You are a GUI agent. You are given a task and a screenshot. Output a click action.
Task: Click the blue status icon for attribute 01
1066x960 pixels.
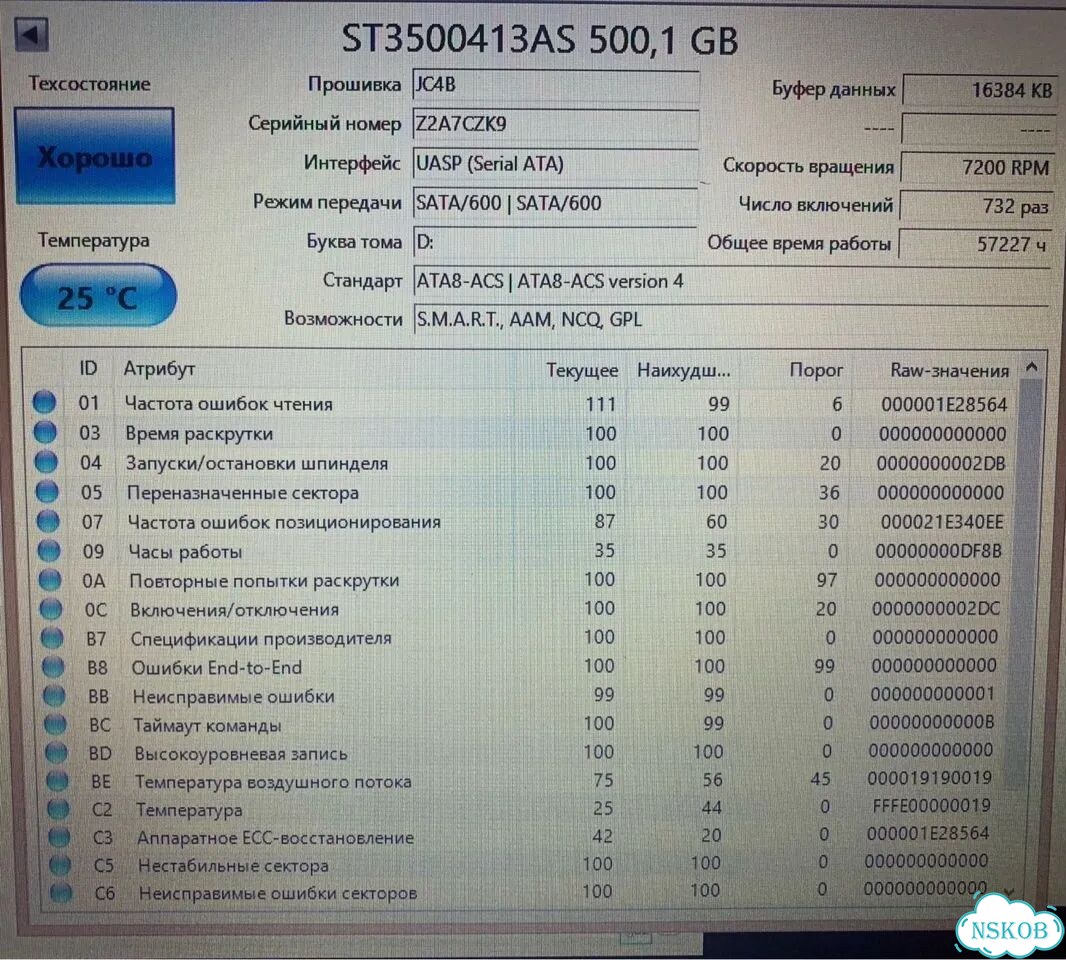click(x=44, y=401)
